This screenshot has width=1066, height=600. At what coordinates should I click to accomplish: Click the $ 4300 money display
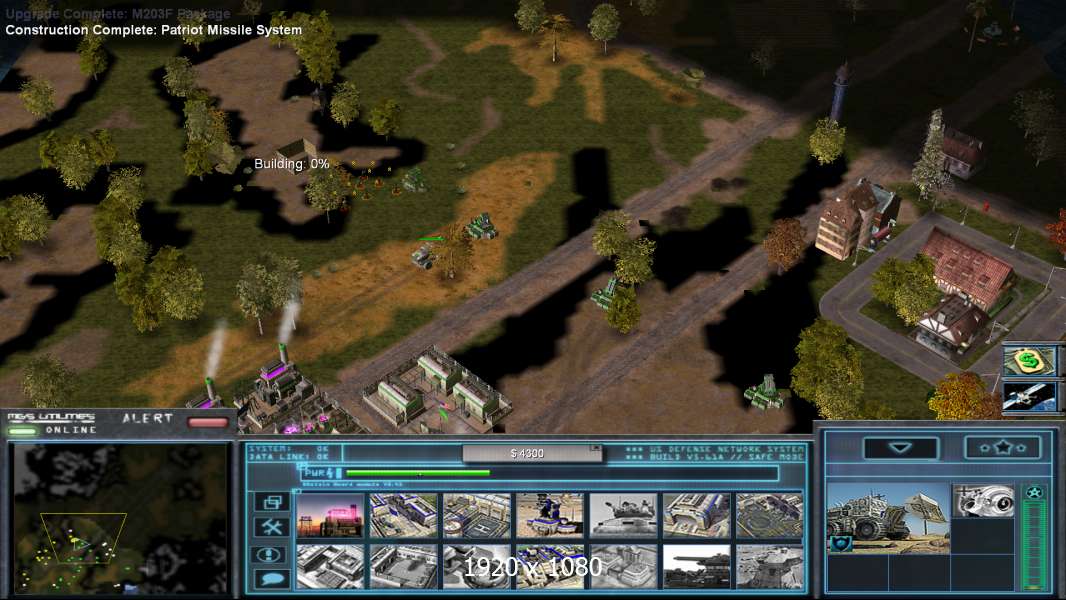532,453
